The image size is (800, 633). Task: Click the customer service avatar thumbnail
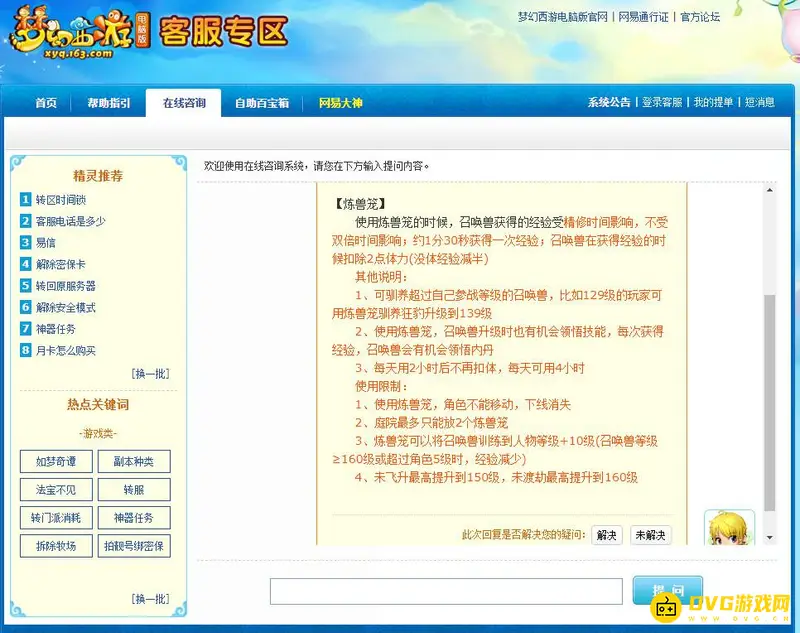(x=729, y=527)
